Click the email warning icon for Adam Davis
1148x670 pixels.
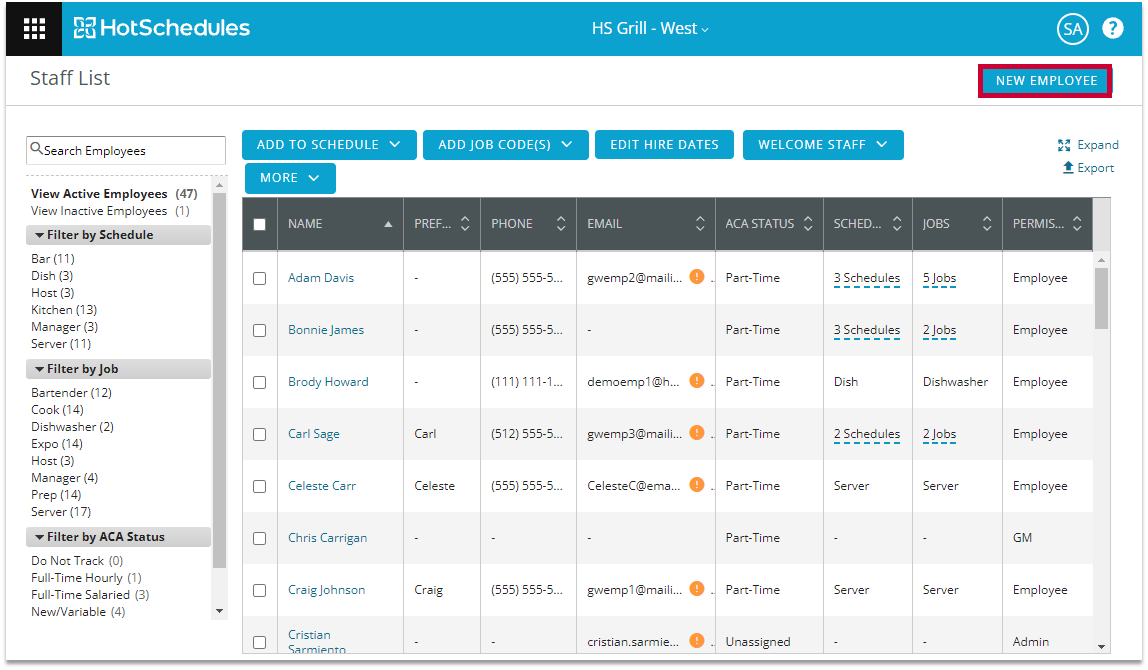pyautogui.click(x=697, y=277)
